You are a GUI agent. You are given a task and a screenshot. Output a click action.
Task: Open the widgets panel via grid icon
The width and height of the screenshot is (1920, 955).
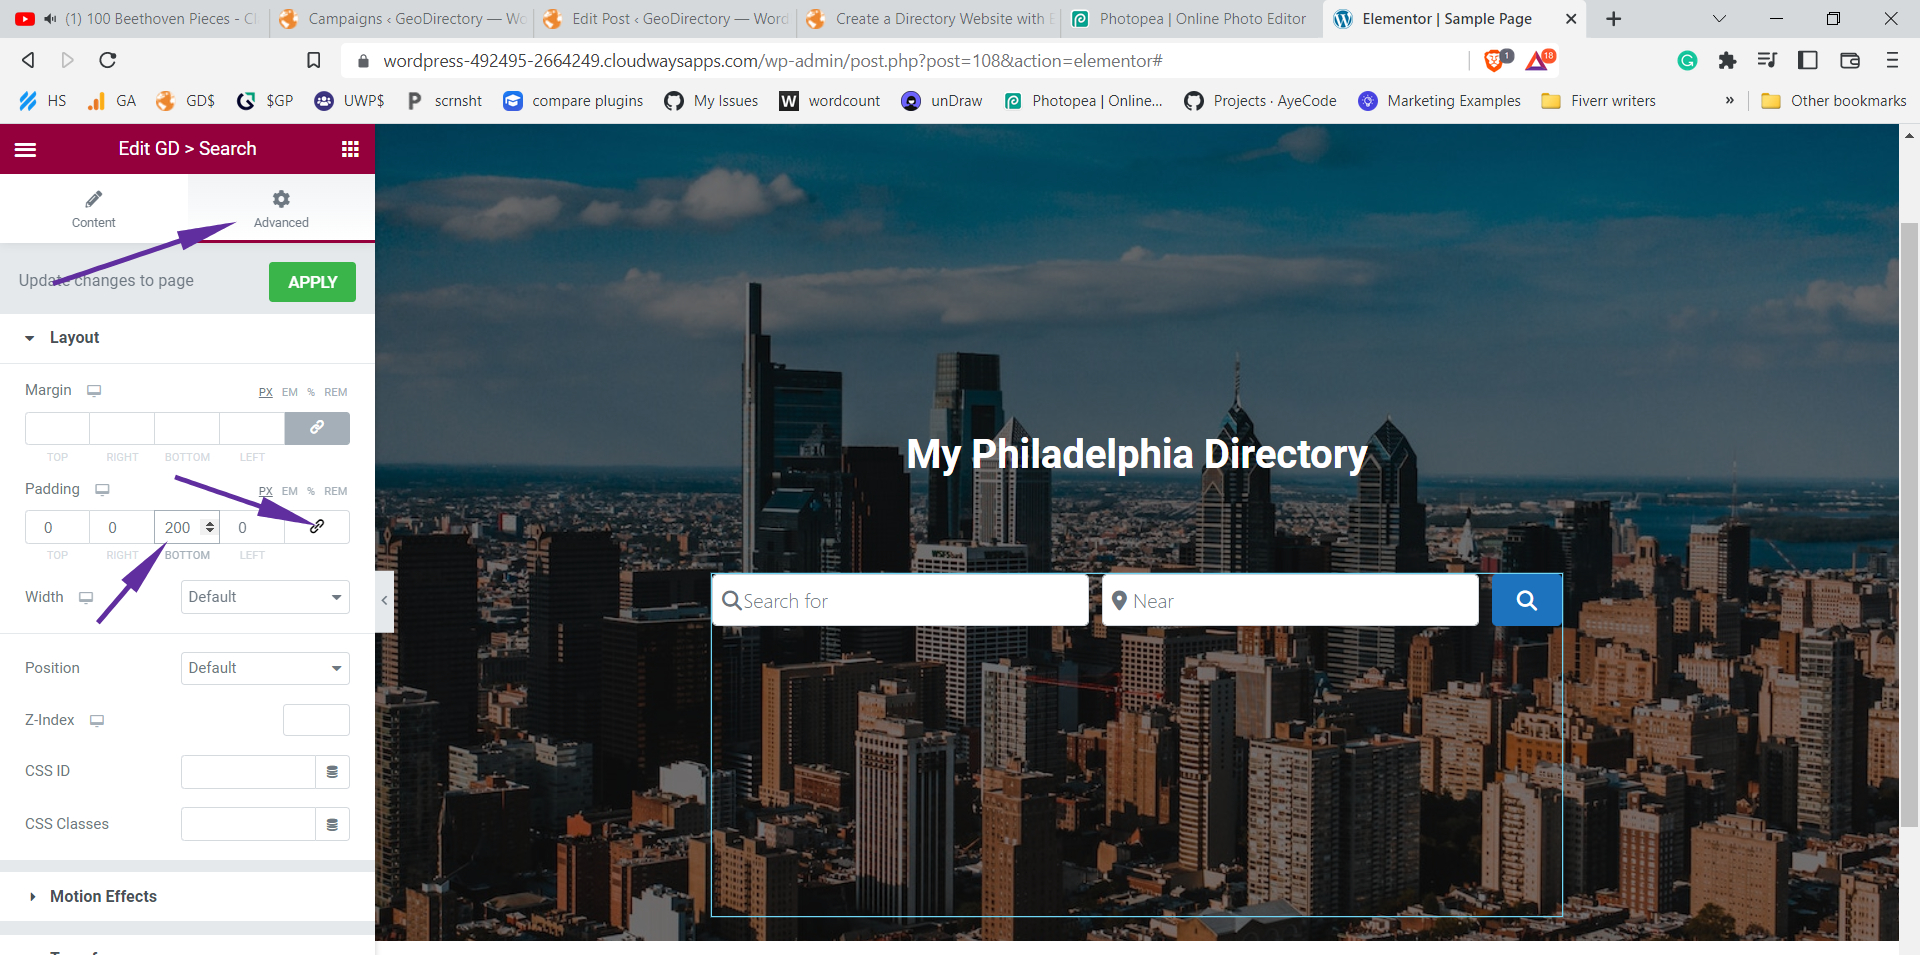click(x=349, y=148)
